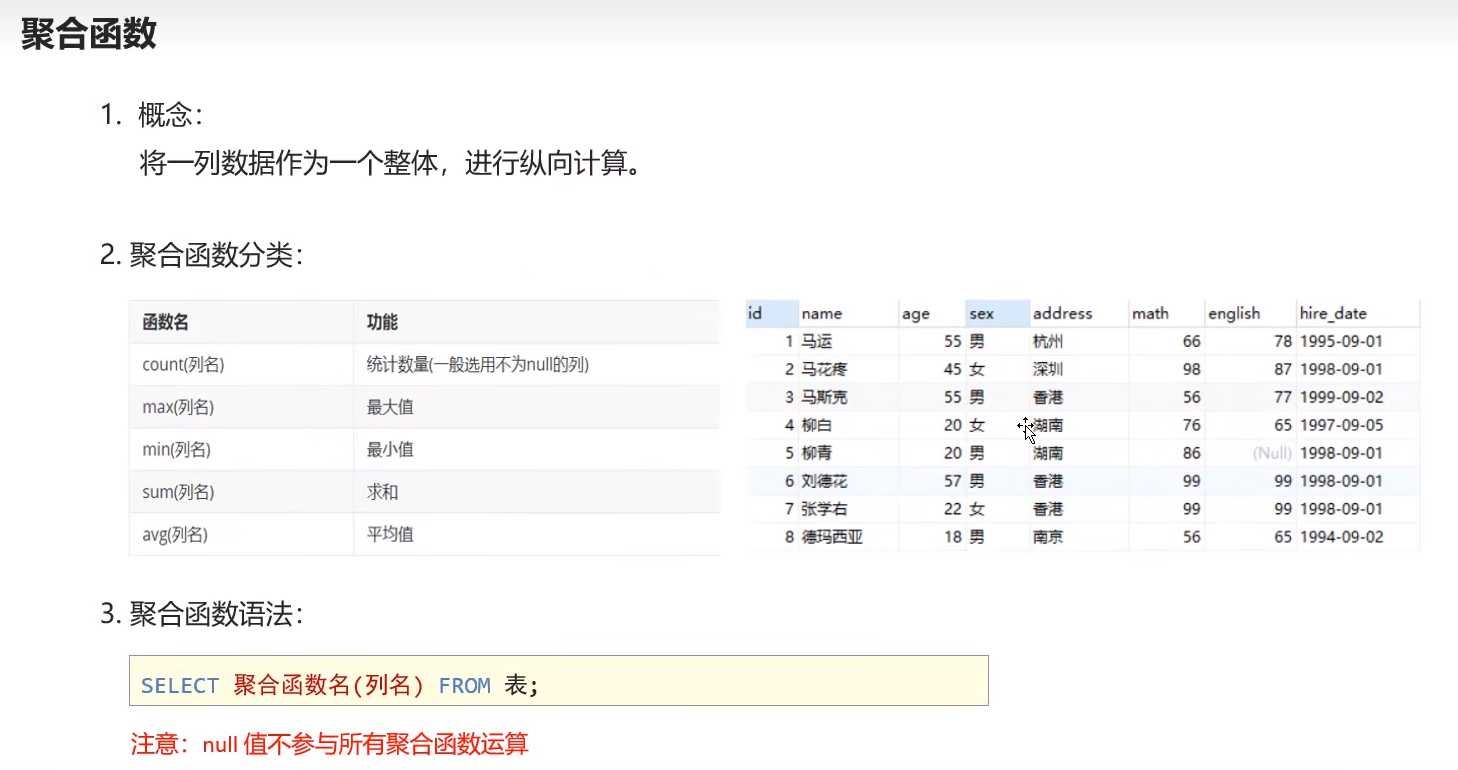
Task: Click the hire date 1994-09-02 cell
Action: [1341, 537]
